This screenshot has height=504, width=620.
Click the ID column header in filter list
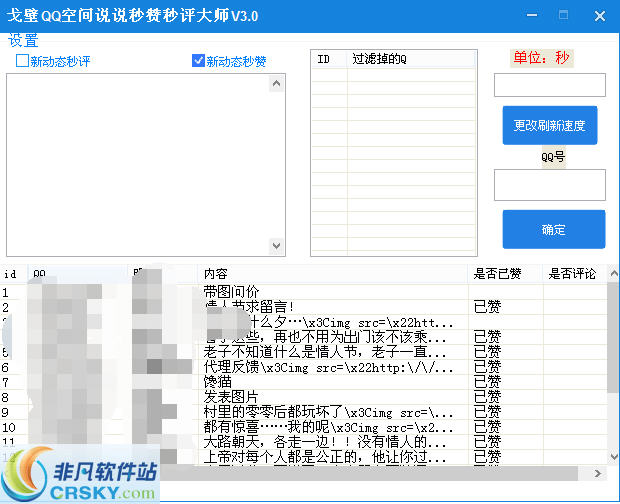pos(329,59)
